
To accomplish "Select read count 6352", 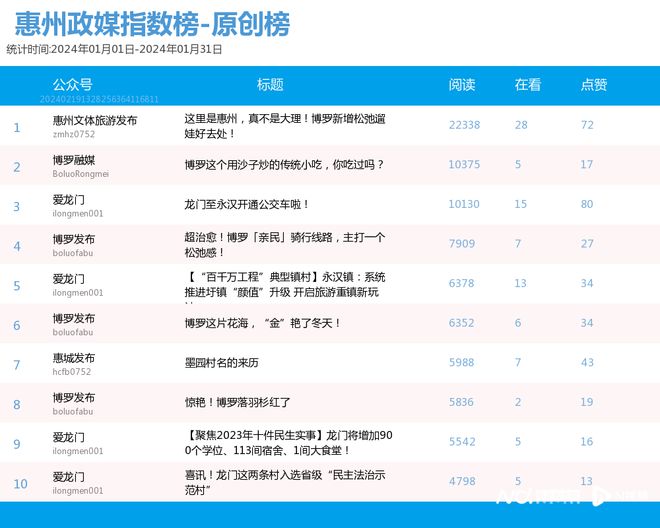I will coord(462,323).
